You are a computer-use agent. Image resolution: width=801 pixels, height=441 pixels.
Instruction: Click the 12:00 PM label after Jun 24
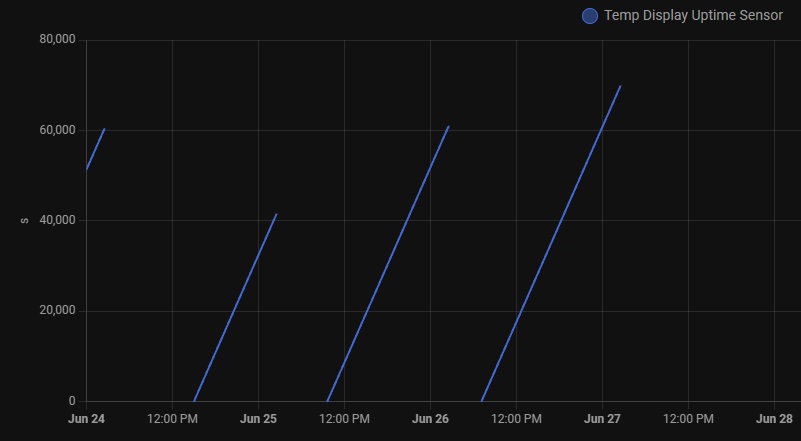coord(172,419)
